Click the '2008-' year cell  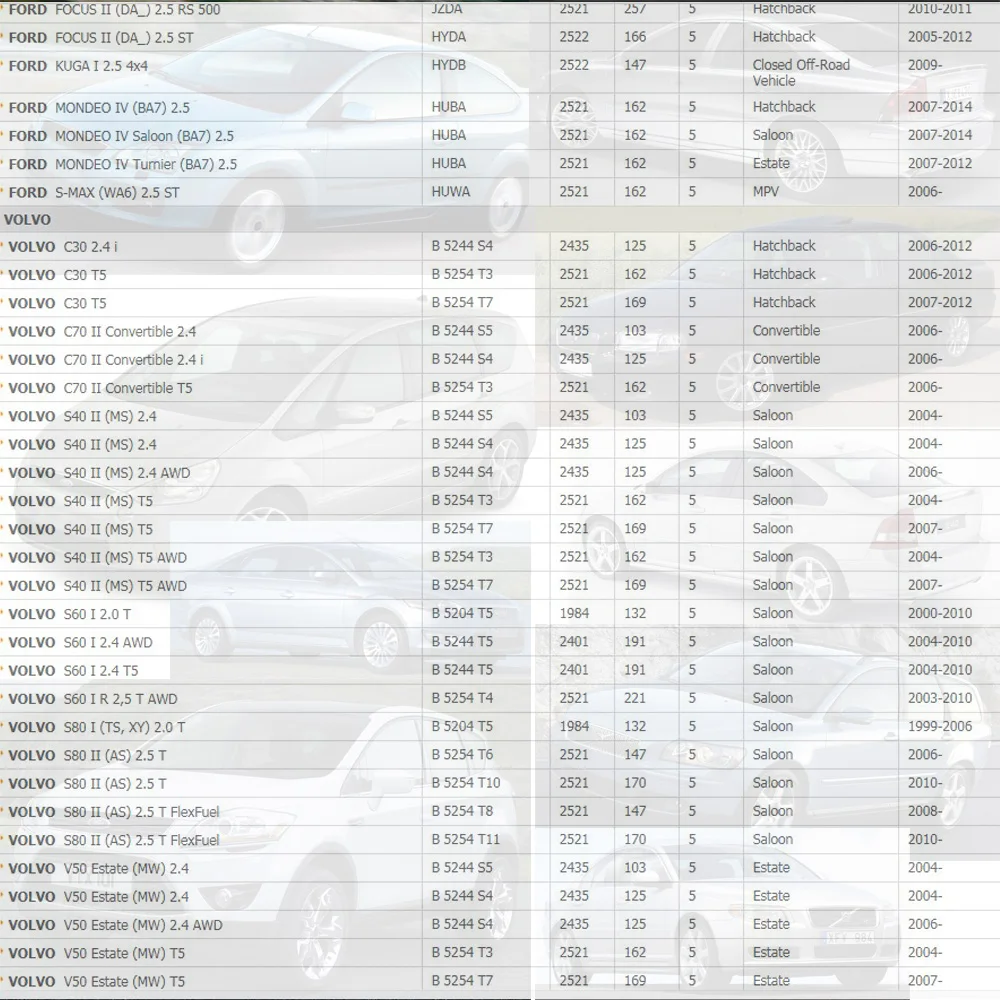(x=925, y=811)
